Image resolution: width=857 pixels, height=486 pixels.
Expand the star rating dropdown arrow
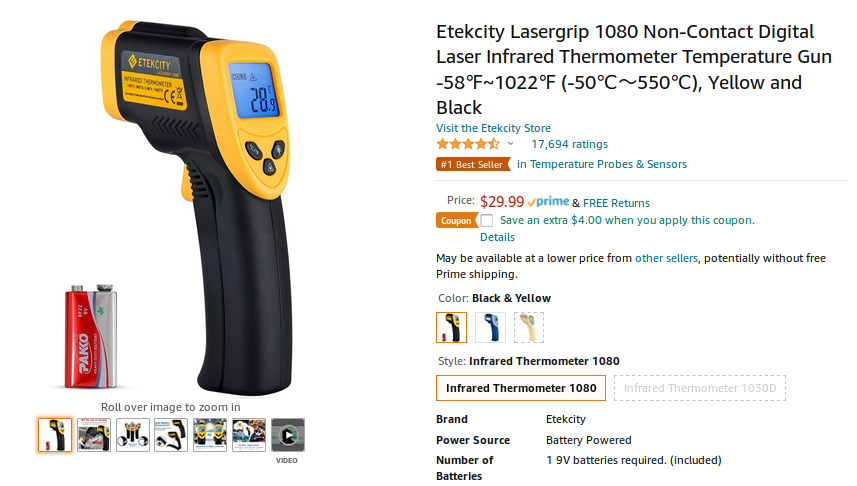pyautogui.click(x=510, y=144)
